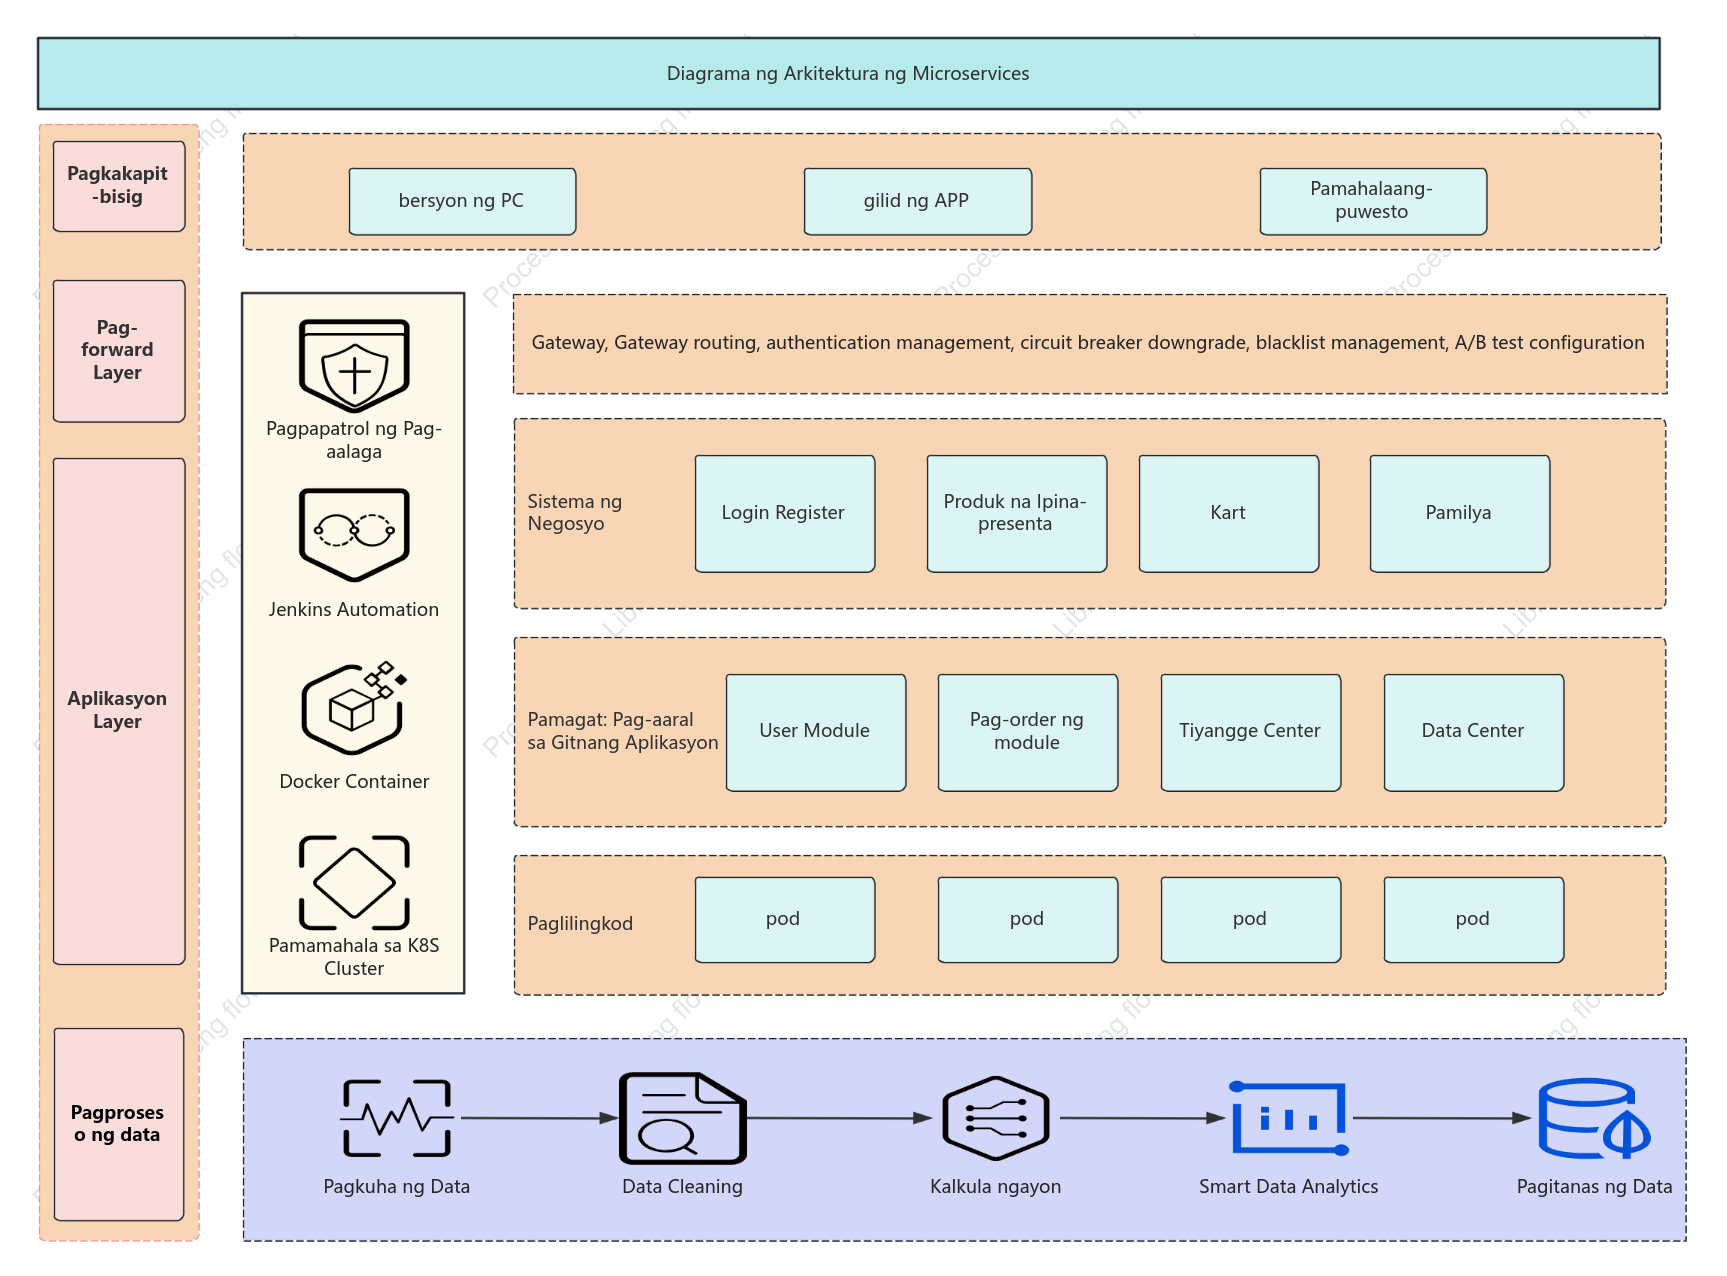The image size is (1727, 1276).
Task: Select the Tiyangge Center box
Action: pyautogui.click(x=1250, y=732)
